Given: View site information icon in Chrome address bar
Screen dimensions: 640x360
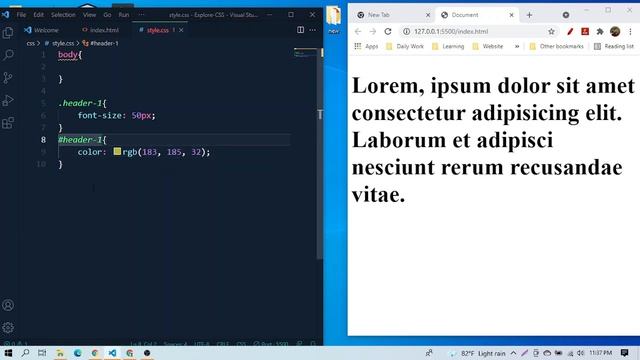Looking at the screenshot, I should [406, 31].
